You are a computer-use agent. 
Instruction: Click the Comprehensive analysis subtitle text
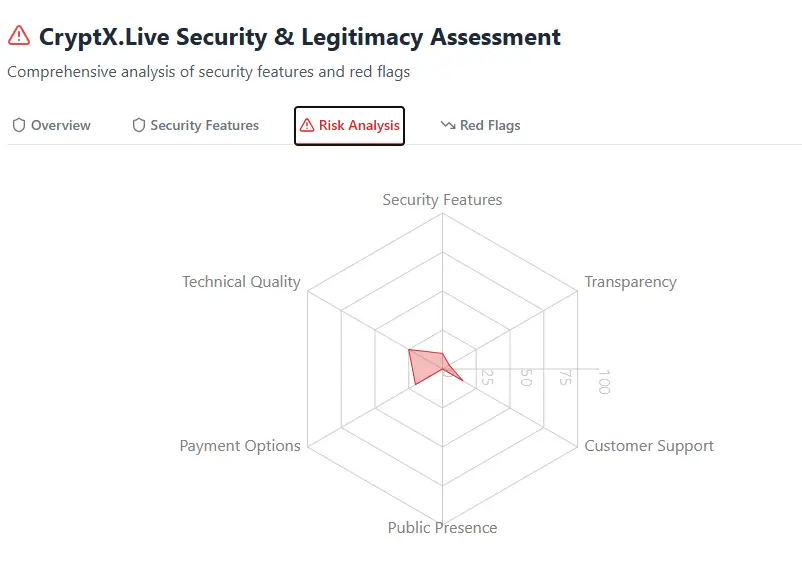point(208,72)
